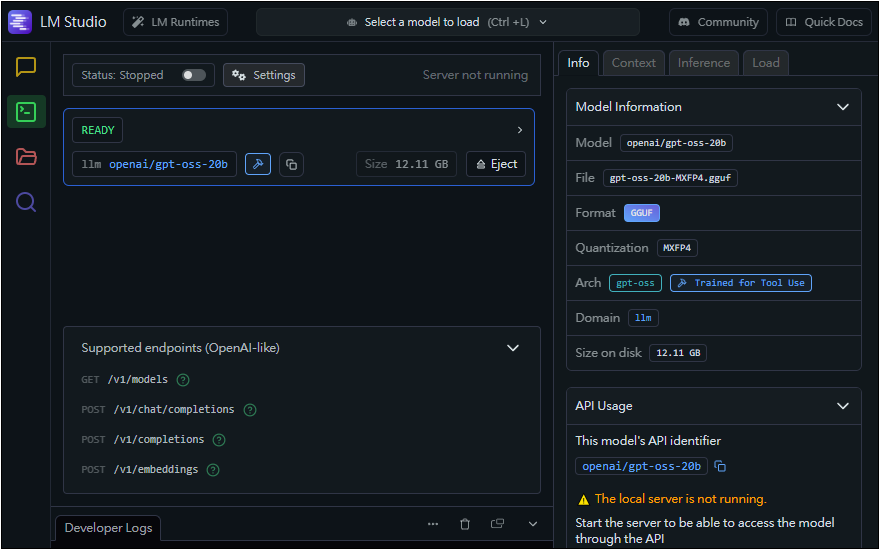Copy the API identifier openai/gpt-oss-20b
The height and width of the screenshot is (550, 880).
click(x=720, y=466)
